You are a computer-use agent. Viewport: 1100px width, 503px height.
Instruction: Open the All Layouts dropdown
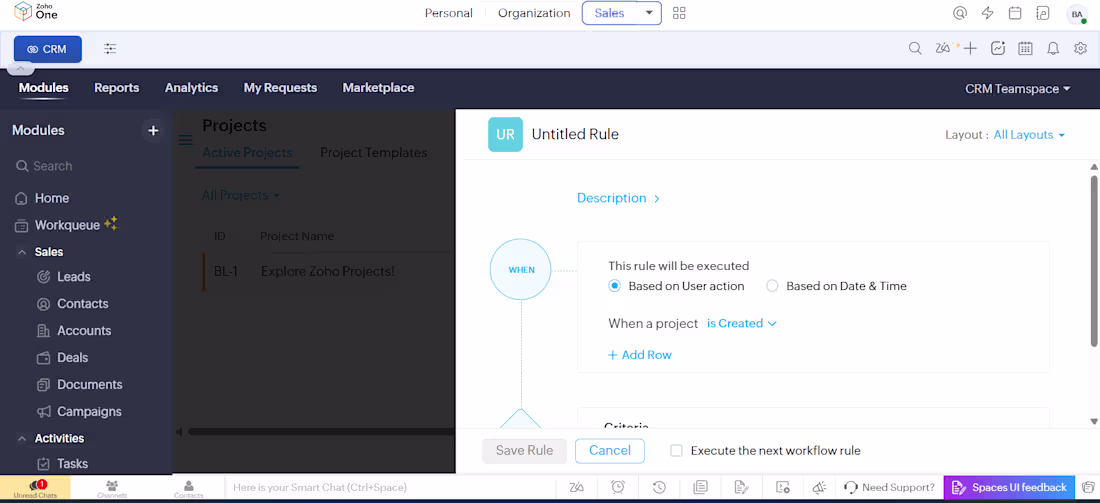pos(1029,135)
